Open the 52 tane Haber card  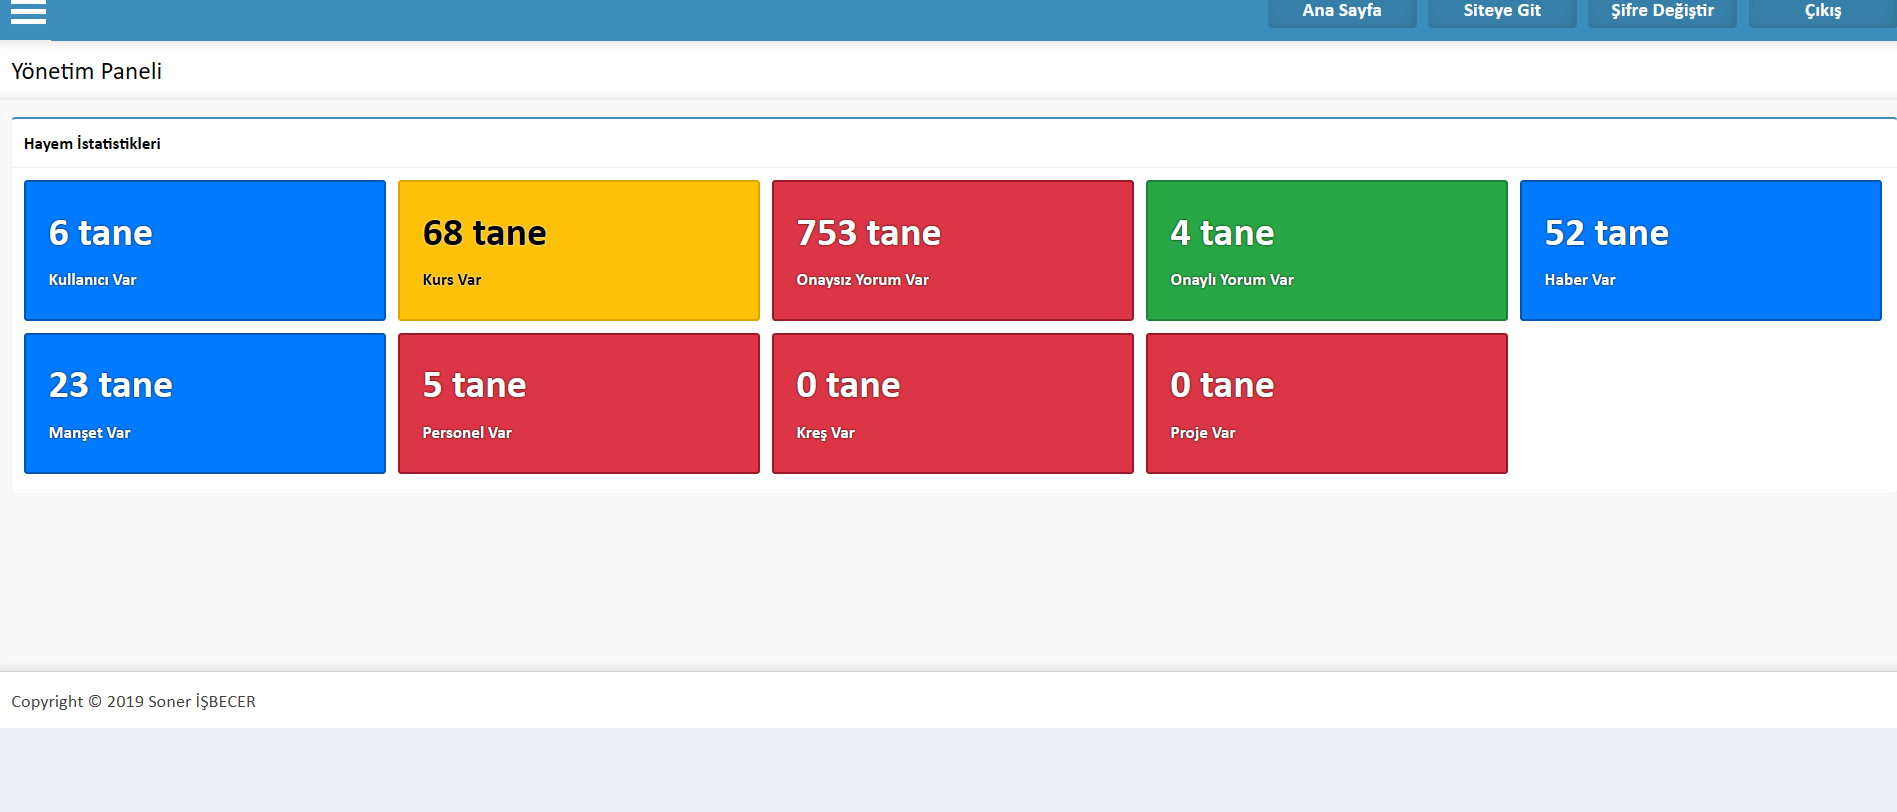[x=1700, y=250]
